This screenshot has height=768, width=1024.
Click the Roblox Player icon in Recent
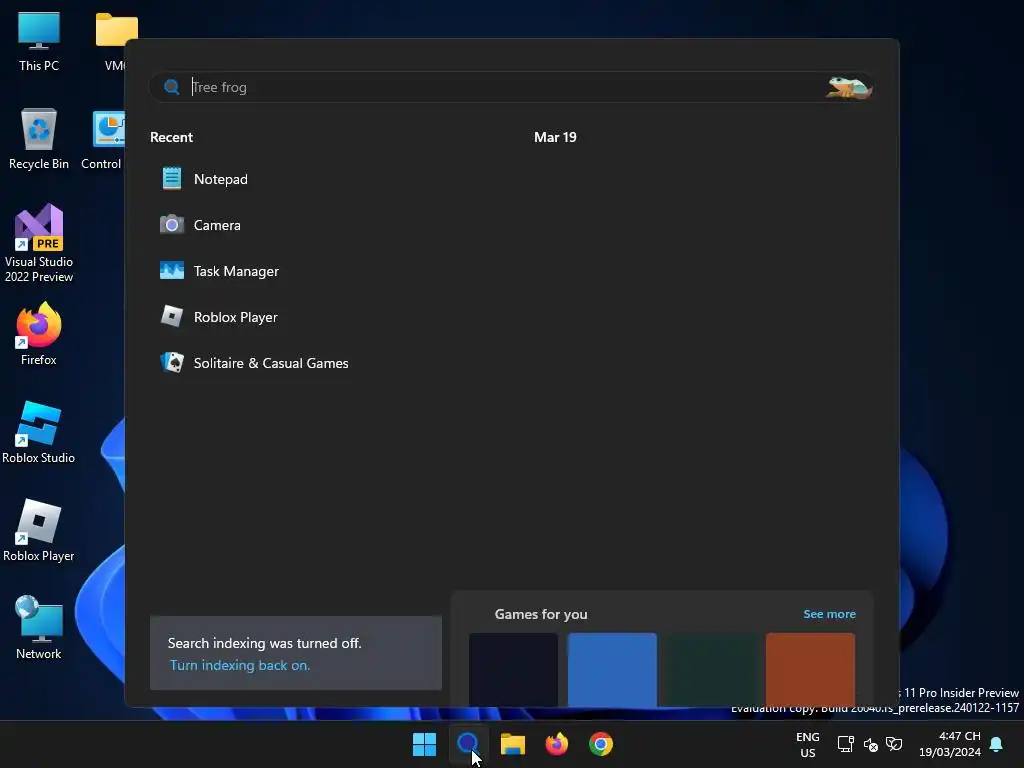point(172,316)
